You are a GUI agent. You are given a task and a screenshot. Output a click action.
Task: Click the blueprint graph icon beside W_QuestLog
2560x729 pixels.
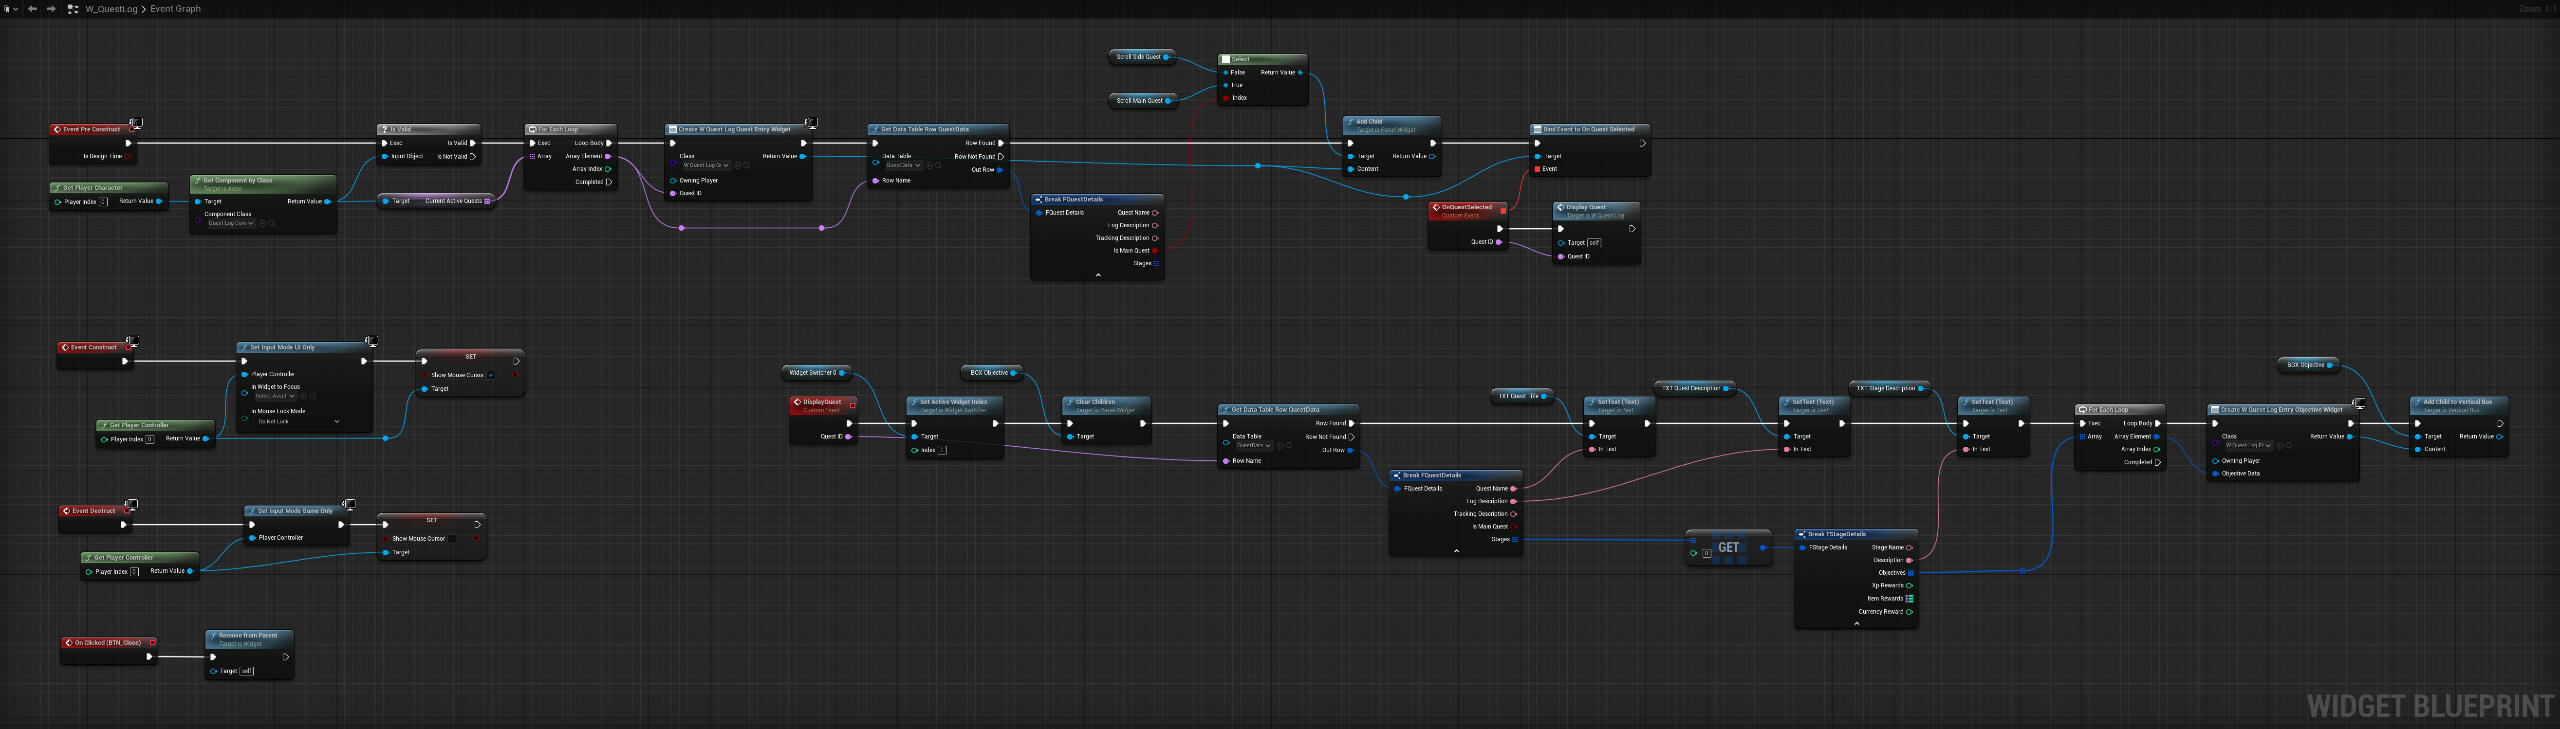point(72,9)
